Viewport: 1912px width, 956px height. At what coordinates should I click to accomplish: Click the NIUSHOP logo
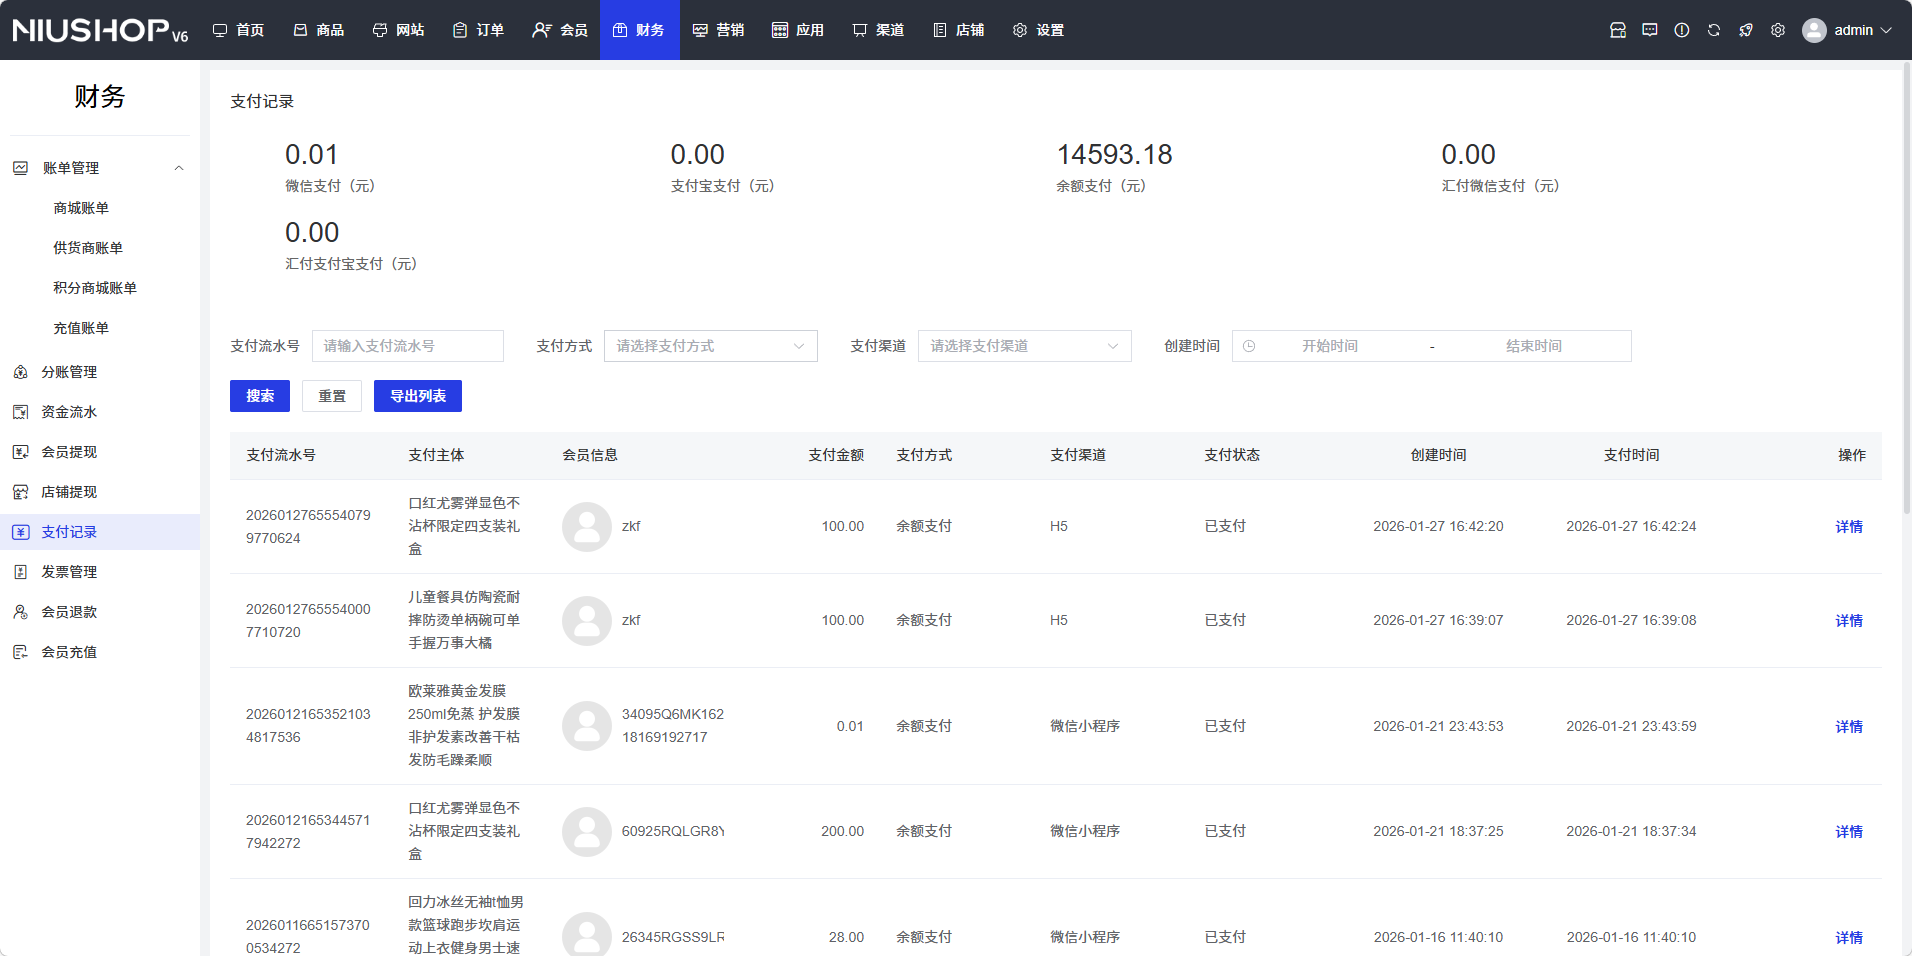pyautogui.click(x=100, y=30)
